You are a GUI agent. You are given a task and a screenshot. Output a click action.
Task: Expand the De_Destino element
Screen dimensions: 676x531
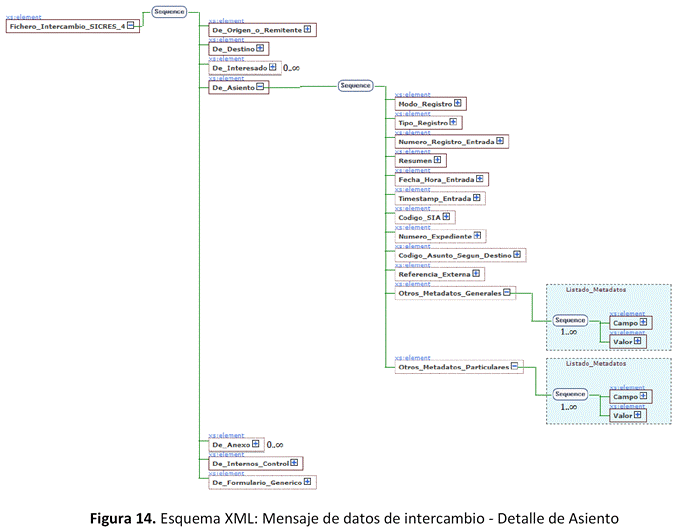pos(260,48)
